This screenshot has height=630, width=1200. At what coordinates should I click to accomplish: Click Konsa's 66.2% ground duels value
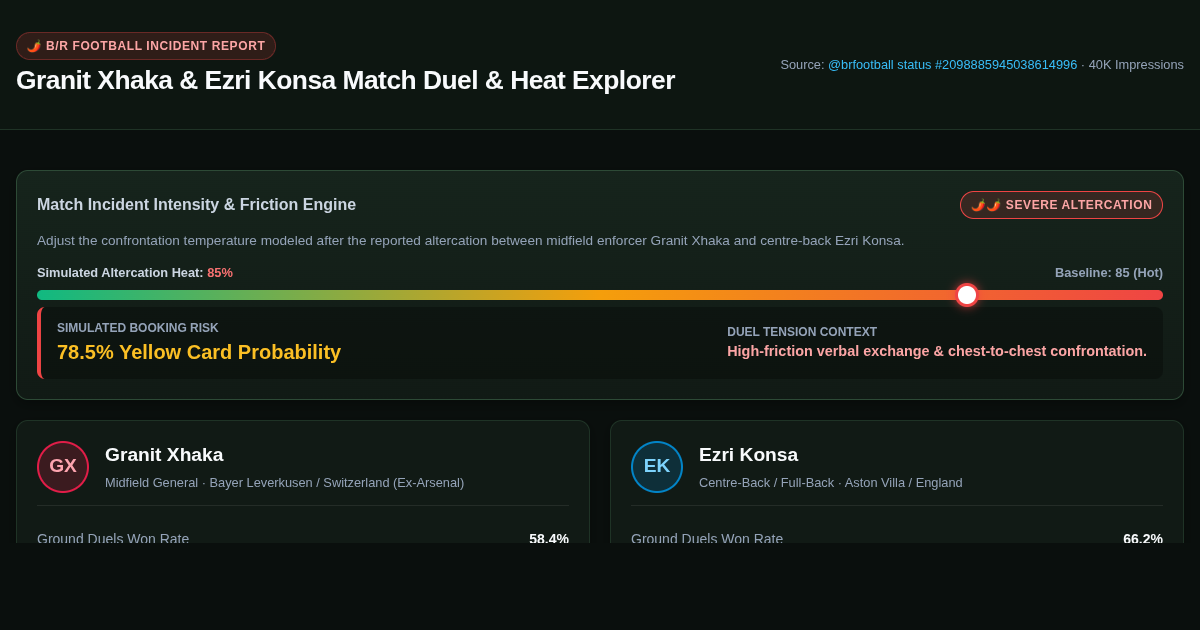coord(1143,538)
